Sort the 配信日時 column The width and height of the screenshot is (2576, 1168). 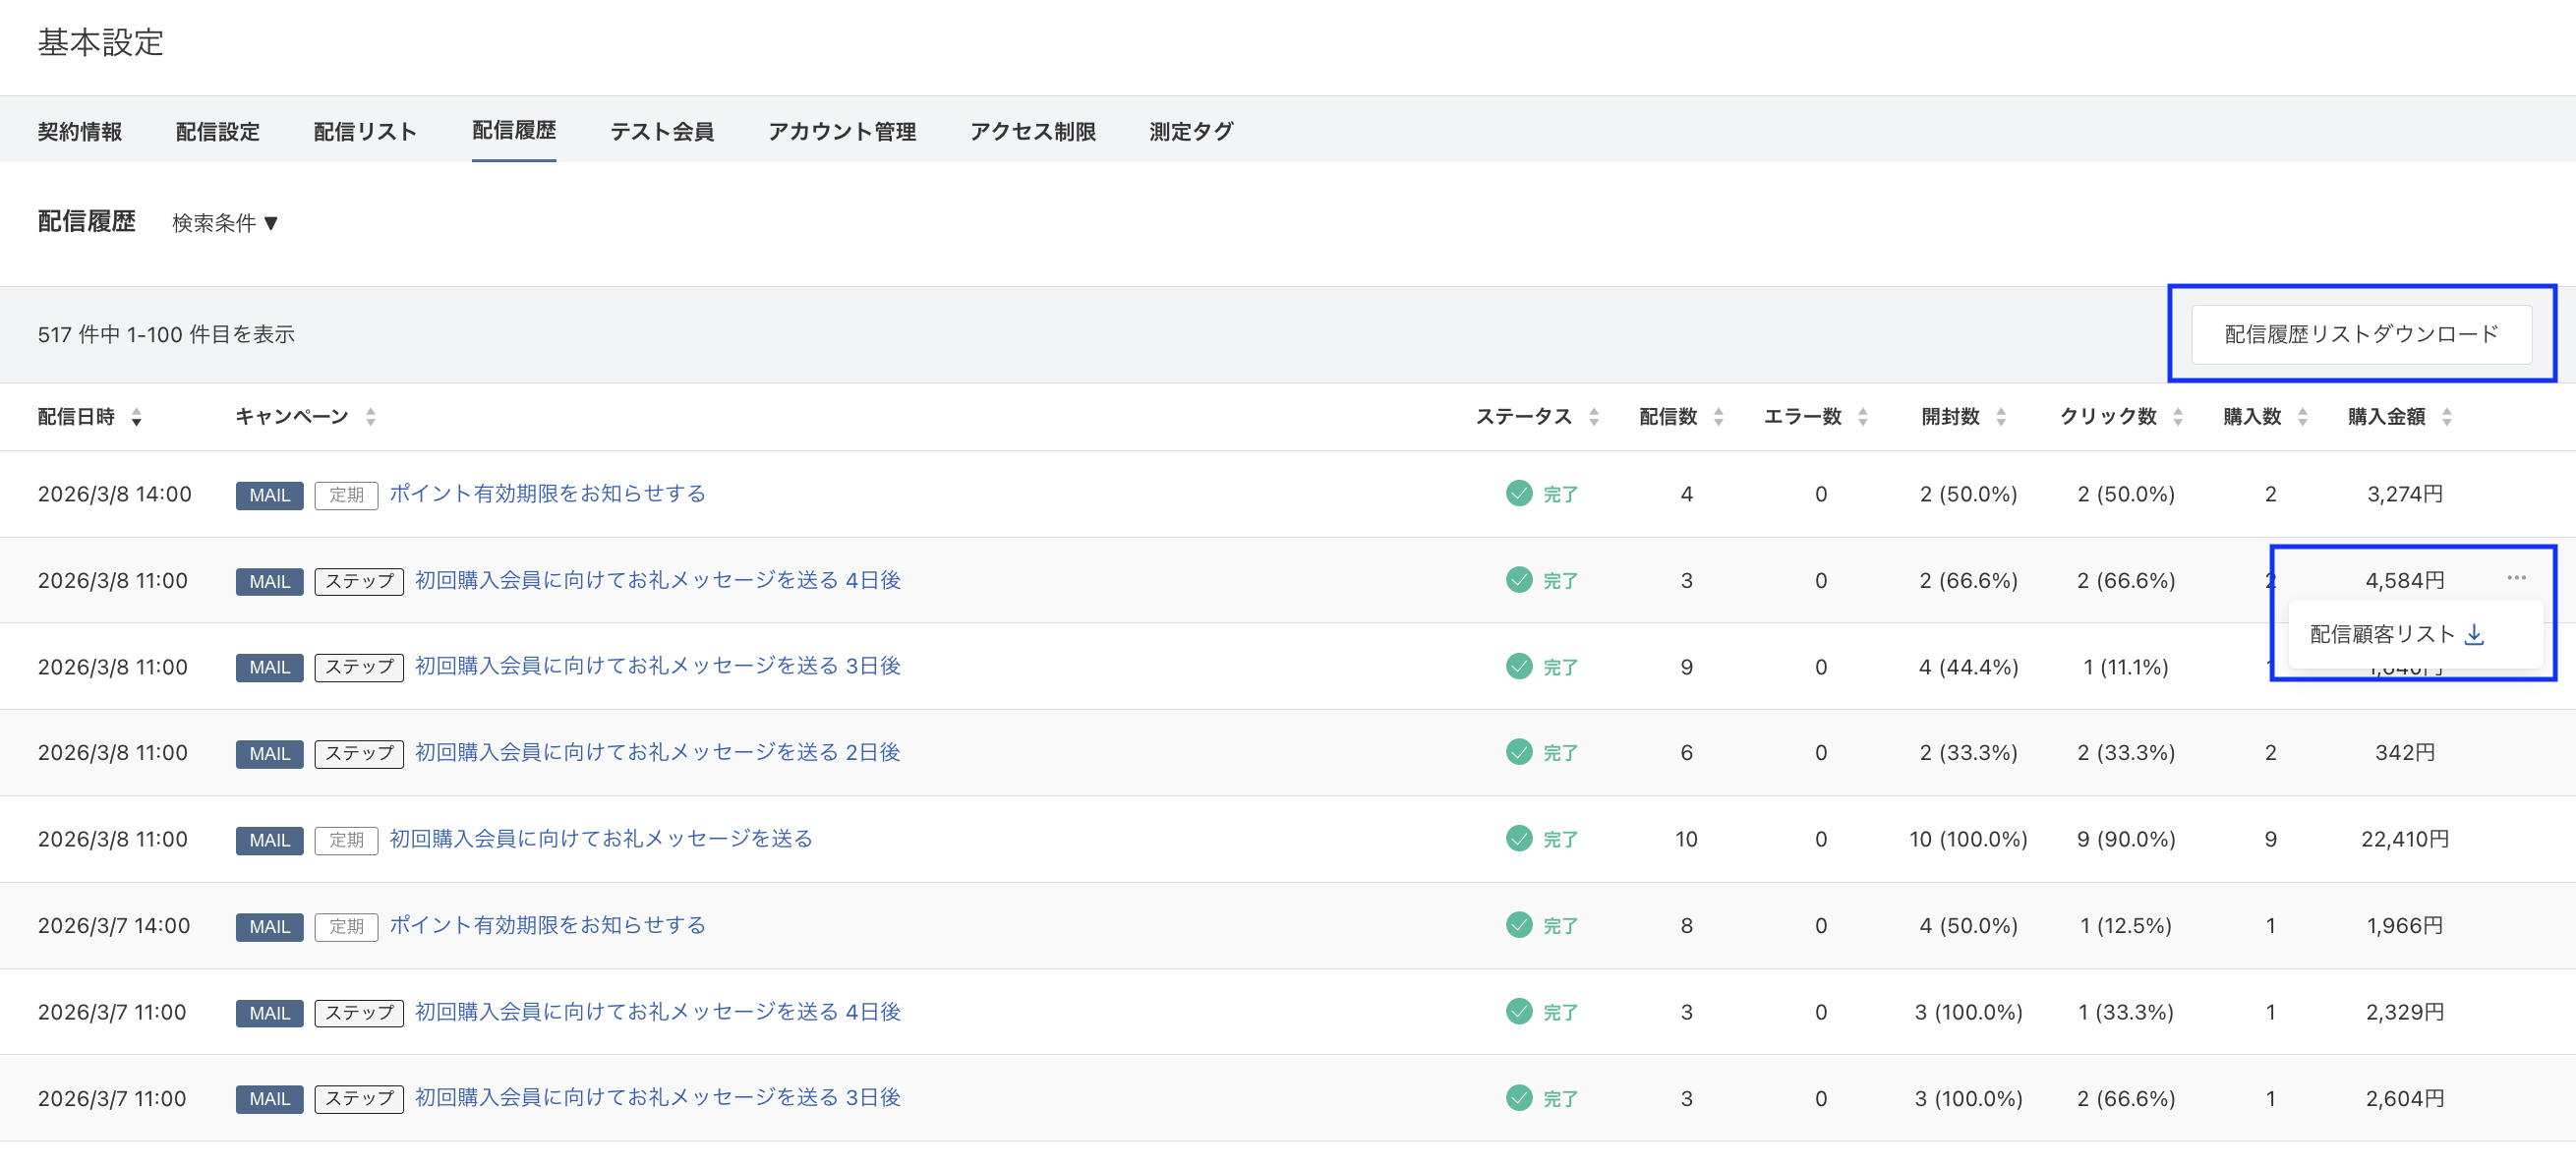137,417
